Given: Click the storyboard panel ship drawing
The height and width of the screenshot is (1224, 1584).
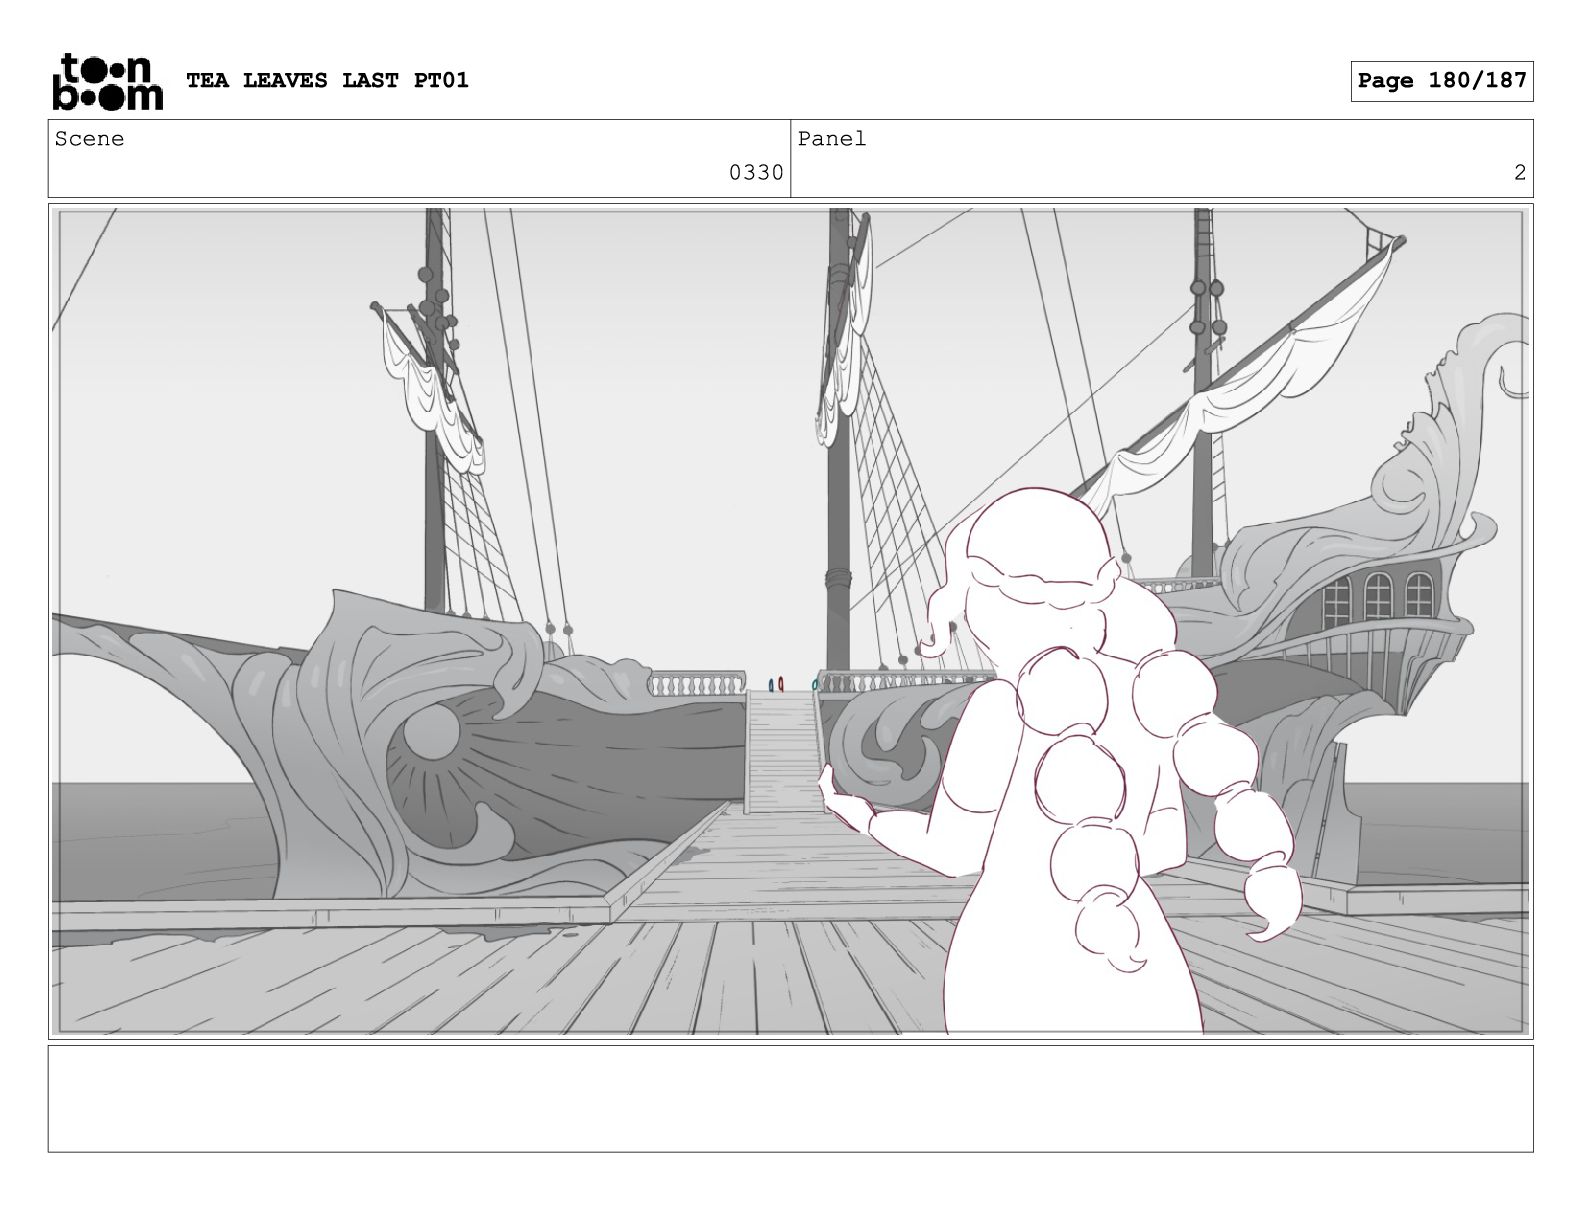Looking at the screenshot, I should [790, 621].
